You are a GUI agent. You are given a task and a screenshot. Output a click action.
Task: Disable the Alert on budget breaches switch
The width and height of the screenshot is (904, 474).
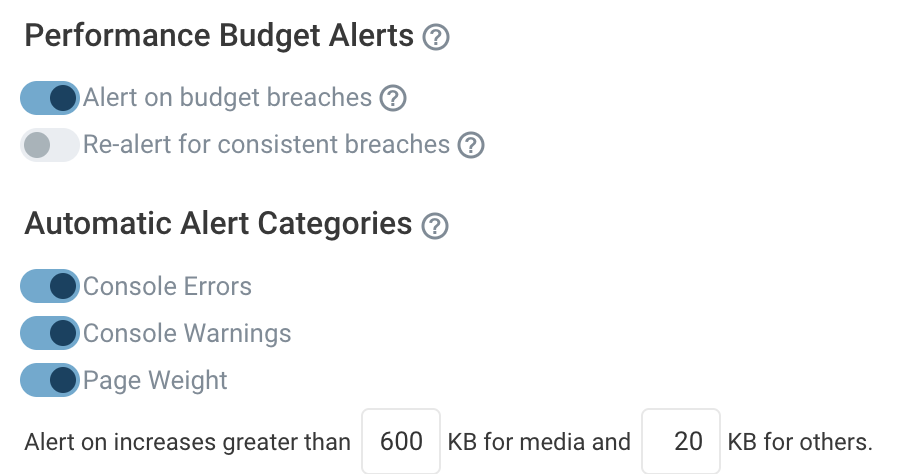pos(50,98)
